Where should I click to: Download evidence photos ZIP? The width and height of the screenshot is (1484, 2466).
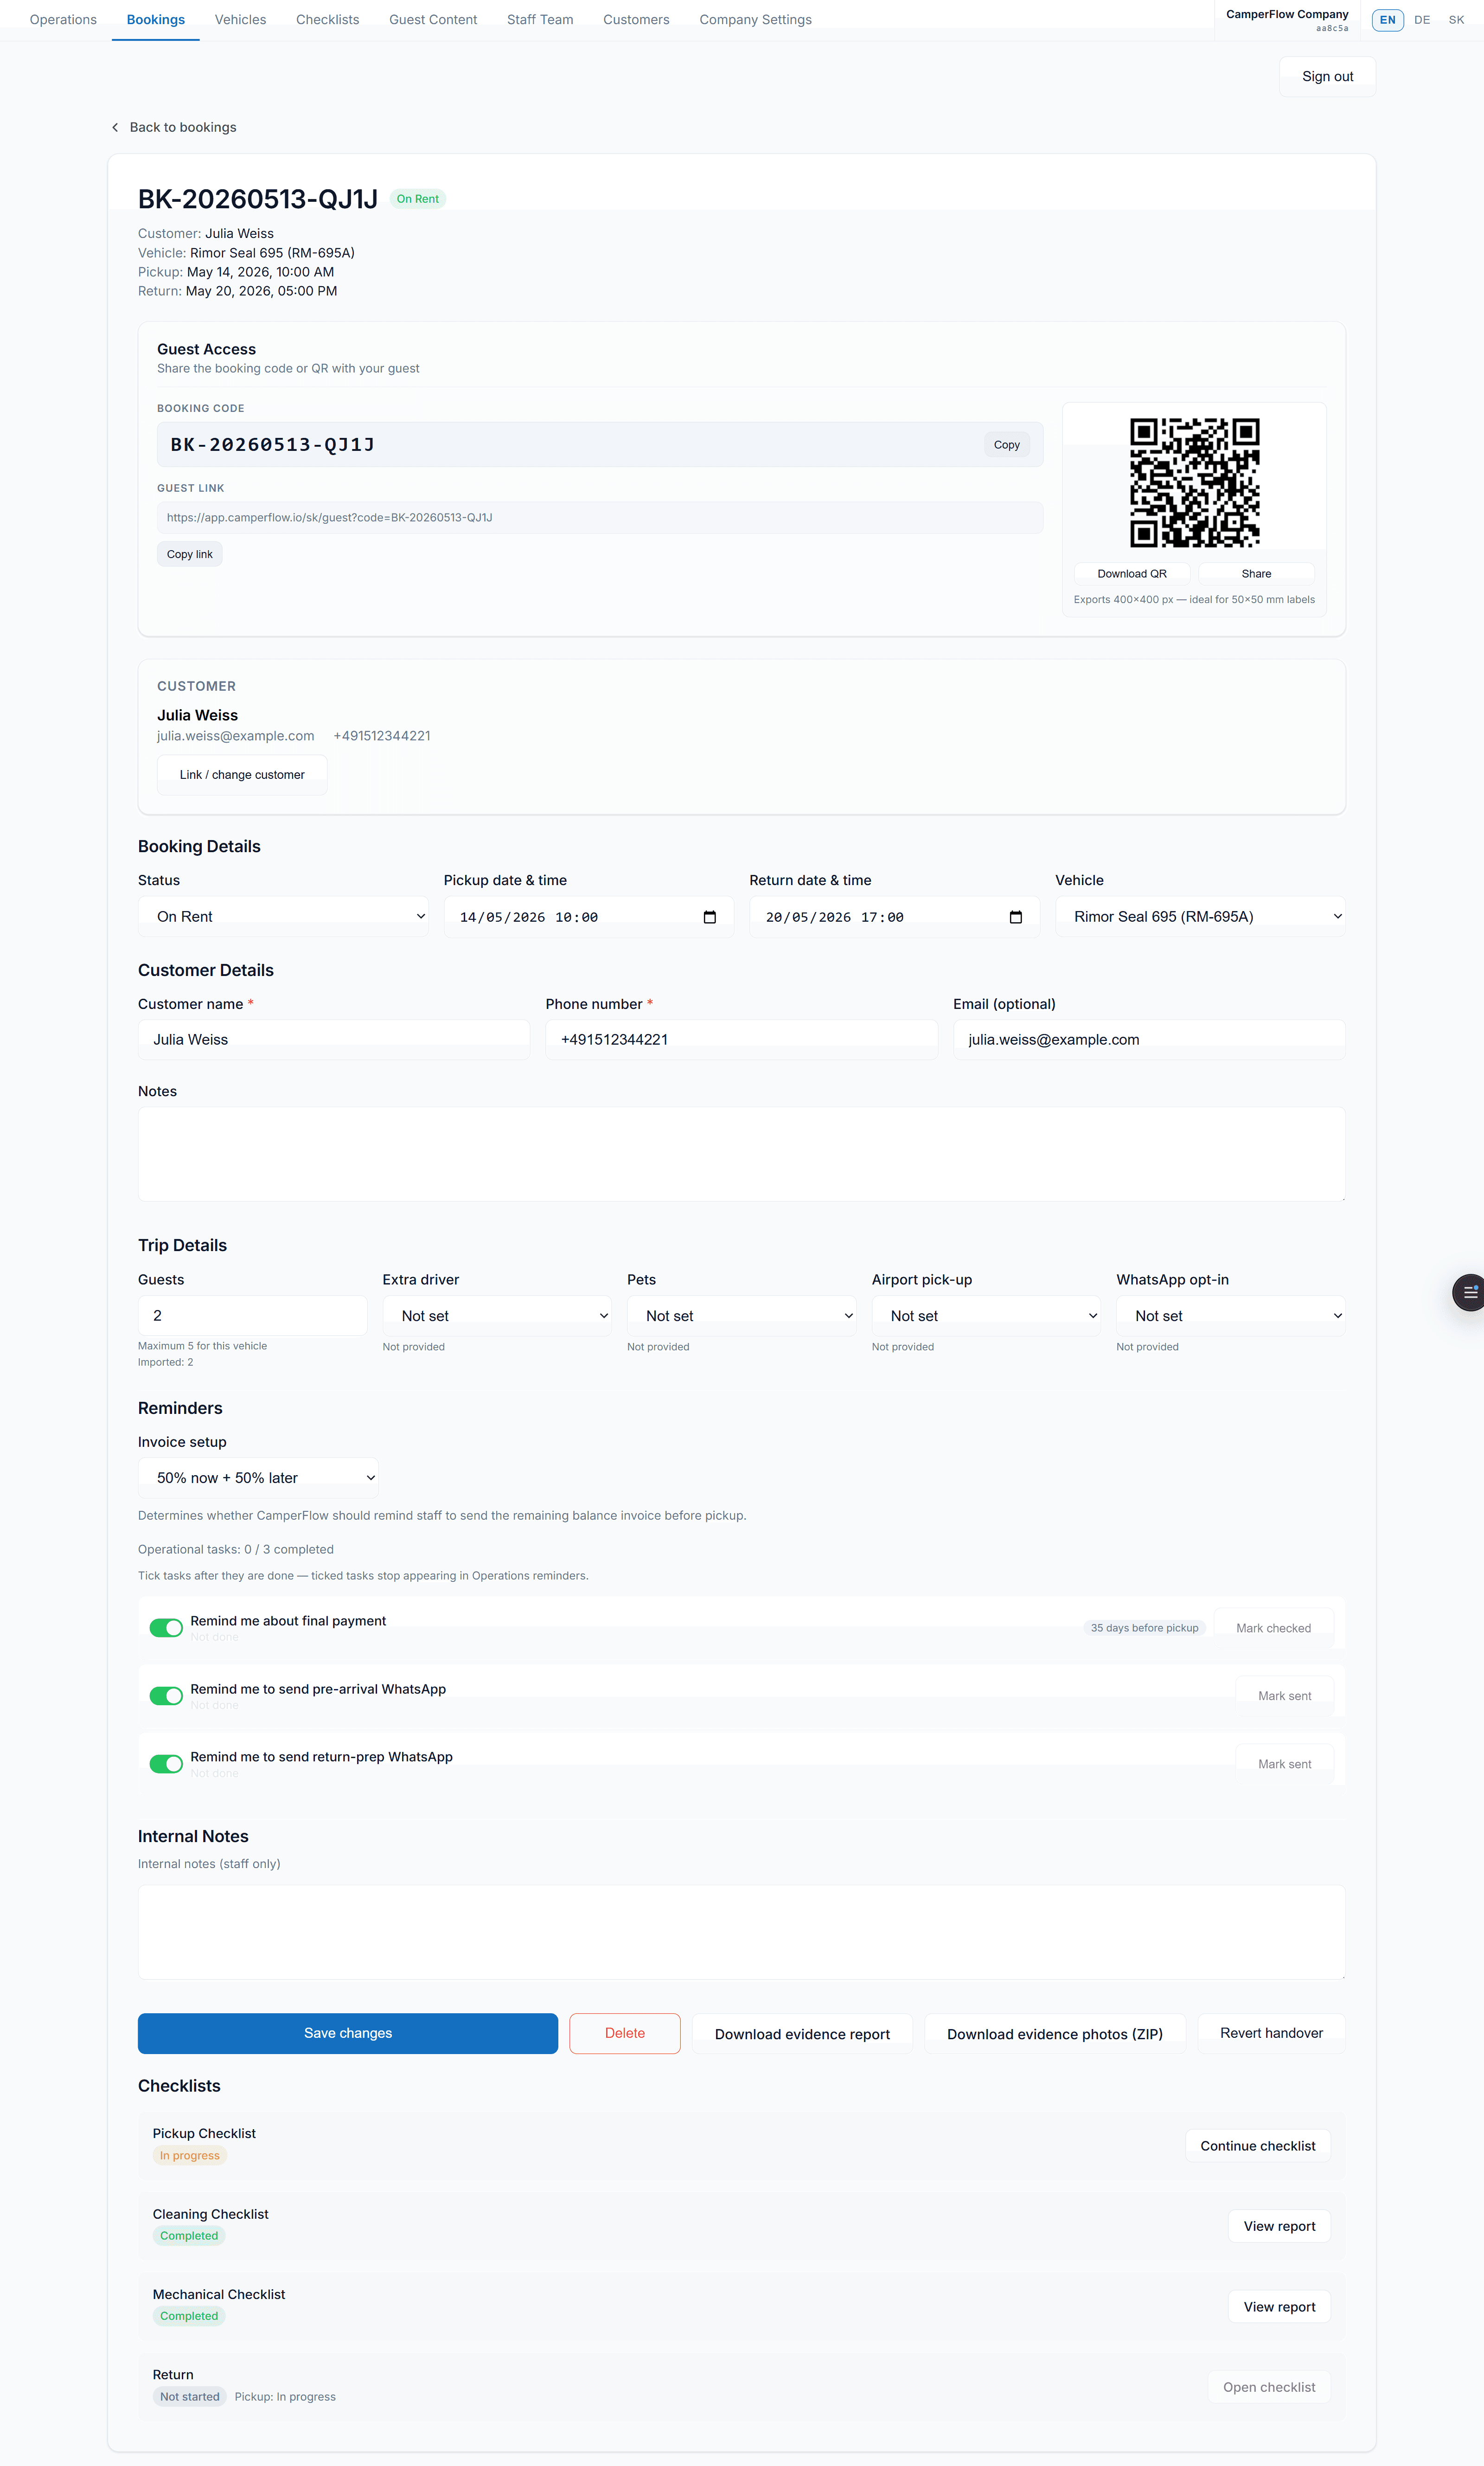1055,2033
